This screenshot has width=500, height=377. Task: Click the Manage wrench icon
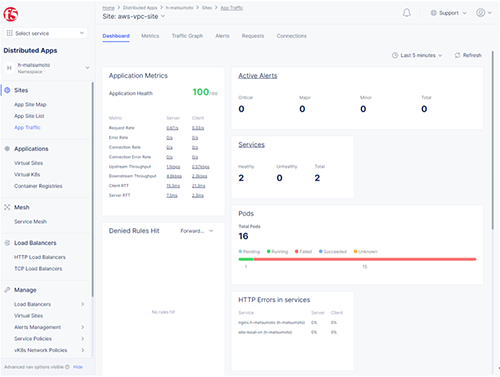click(x=7, y=290)
